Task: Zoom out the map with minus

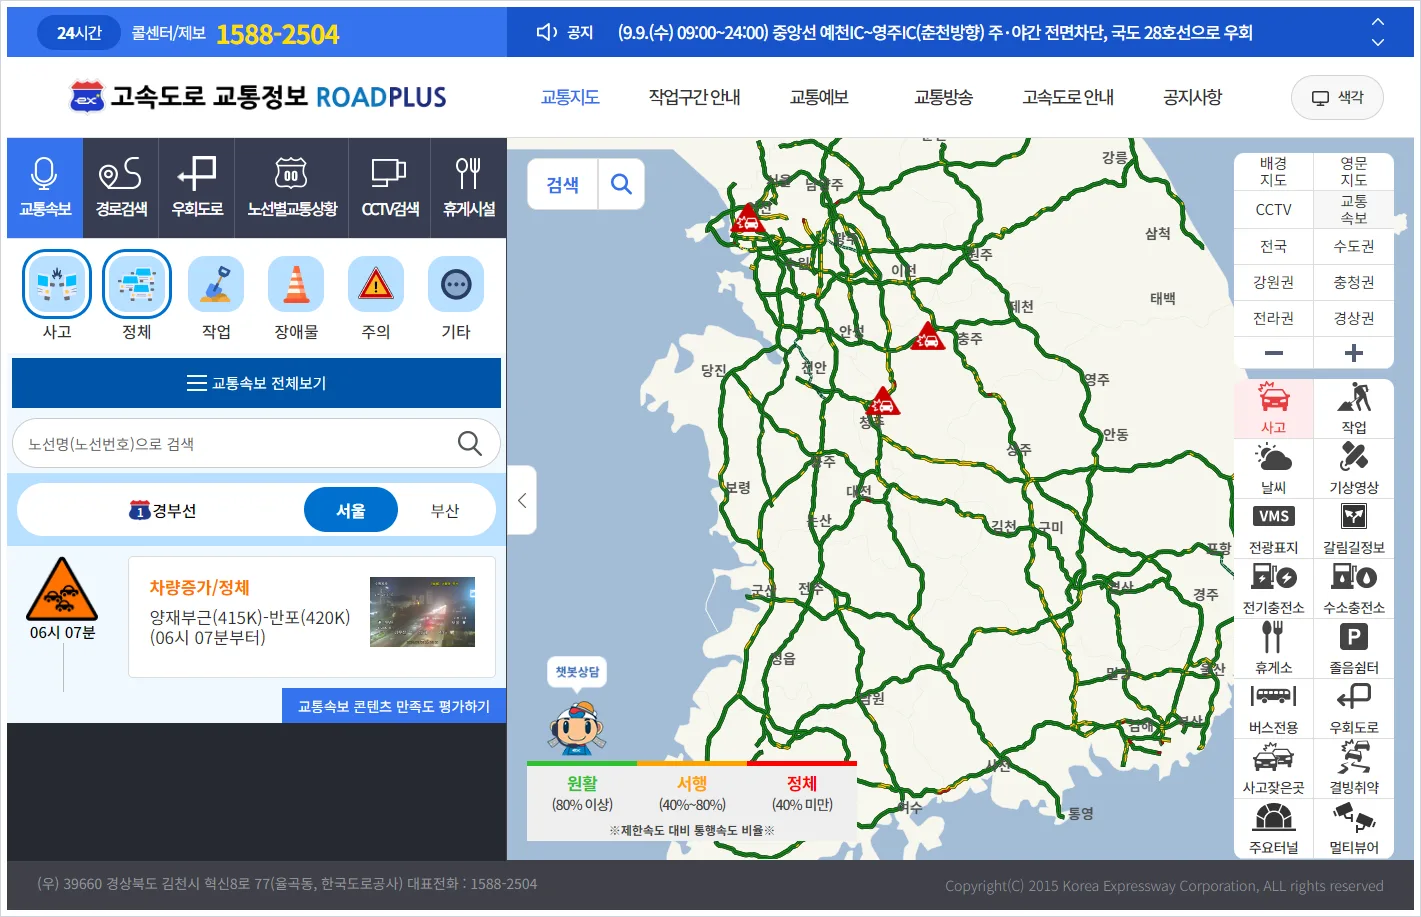Action: coord(1273,353)
